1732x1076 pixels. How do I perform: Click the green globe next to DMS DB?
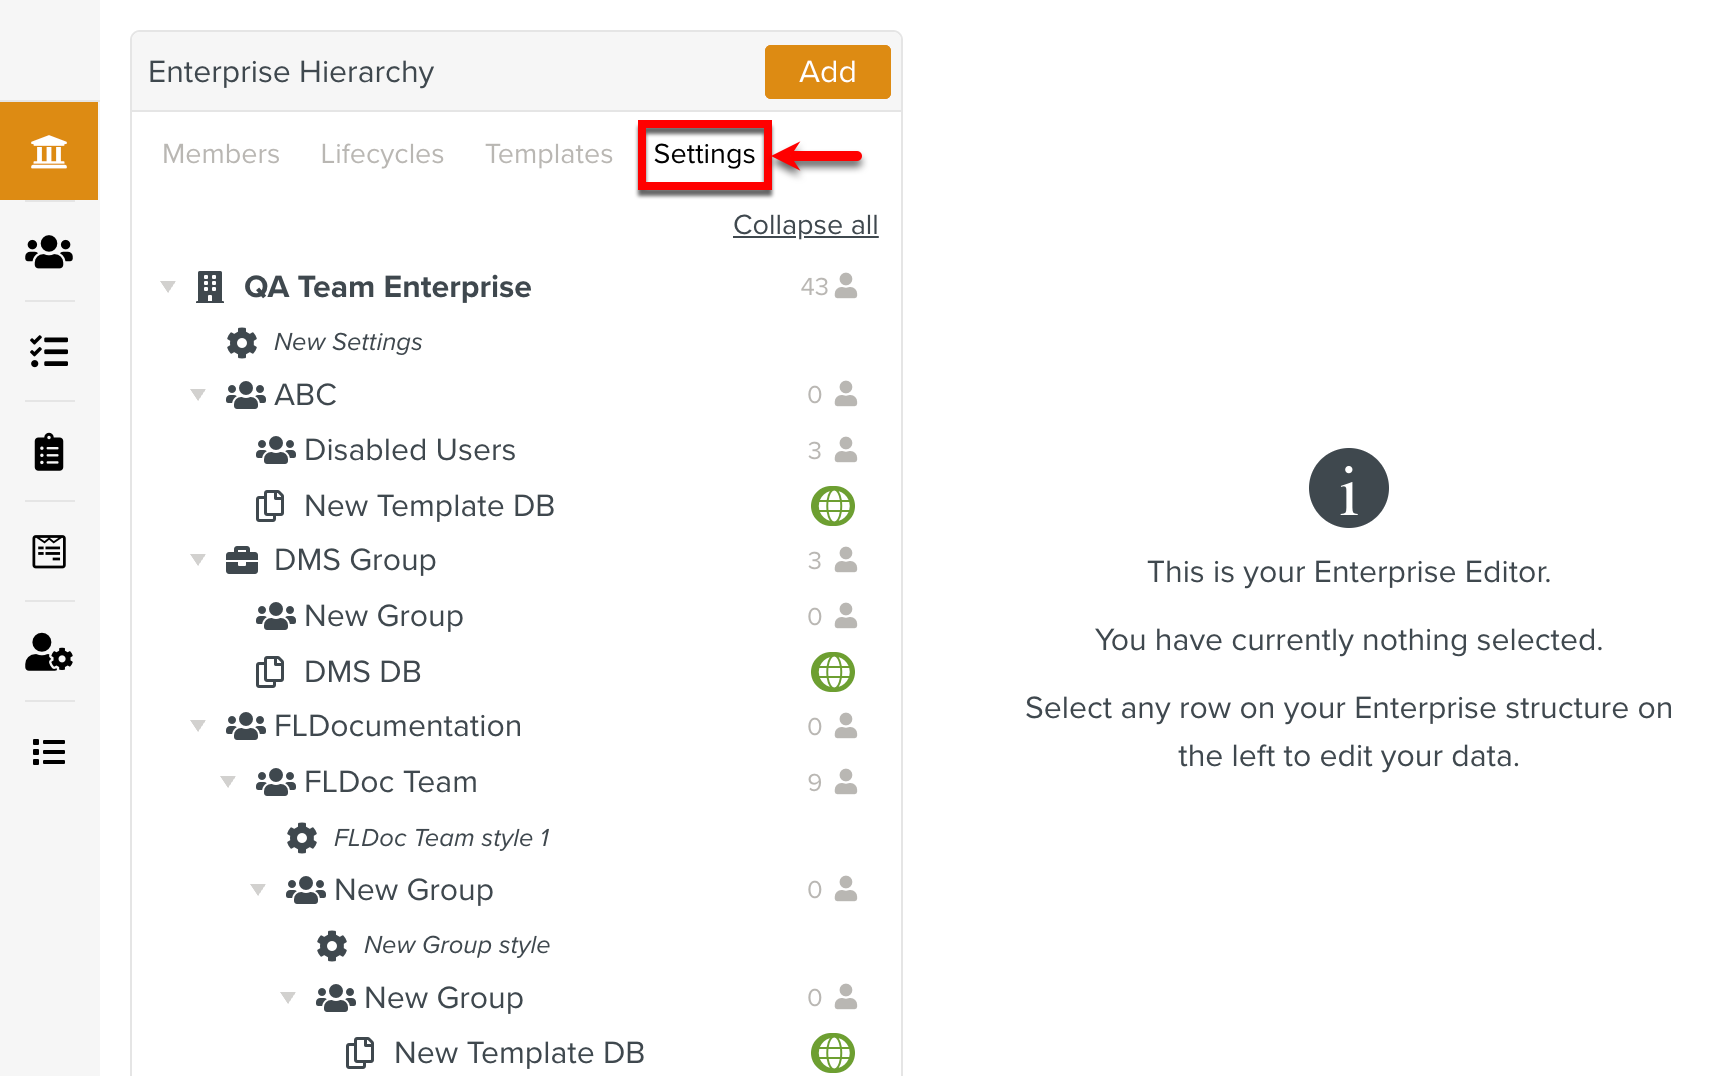click(x=832, y=672)
